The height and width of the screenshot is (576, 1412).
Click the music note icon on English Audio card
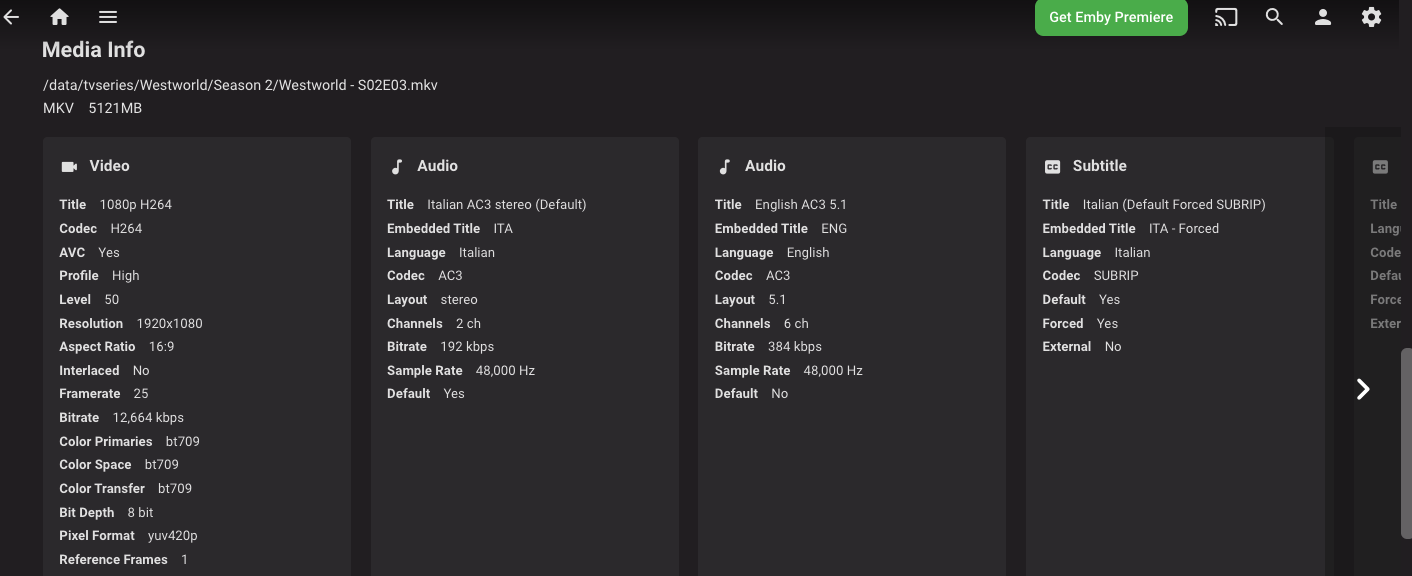click(x=725, y=167)
